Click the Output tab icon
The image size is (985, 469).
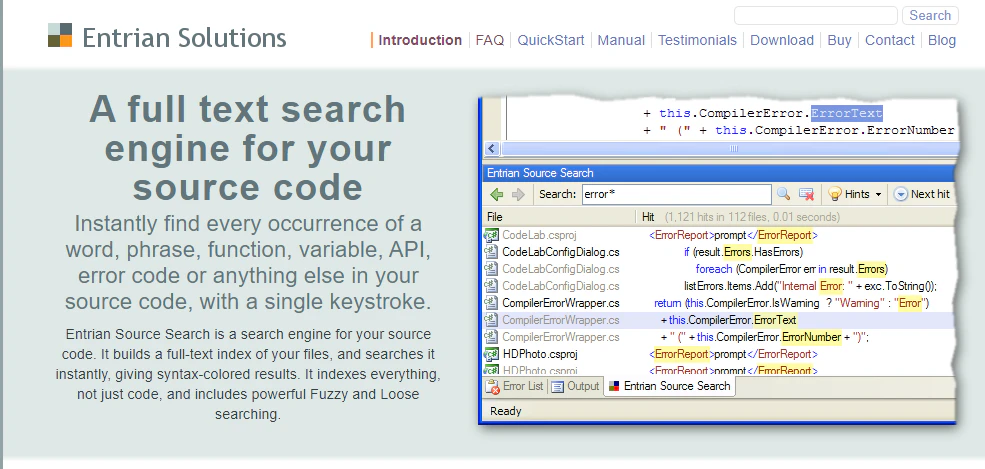tap(557, 387)
